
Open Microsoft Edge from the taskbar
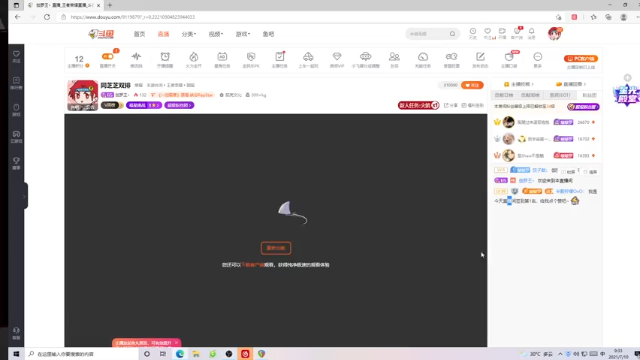180,354
